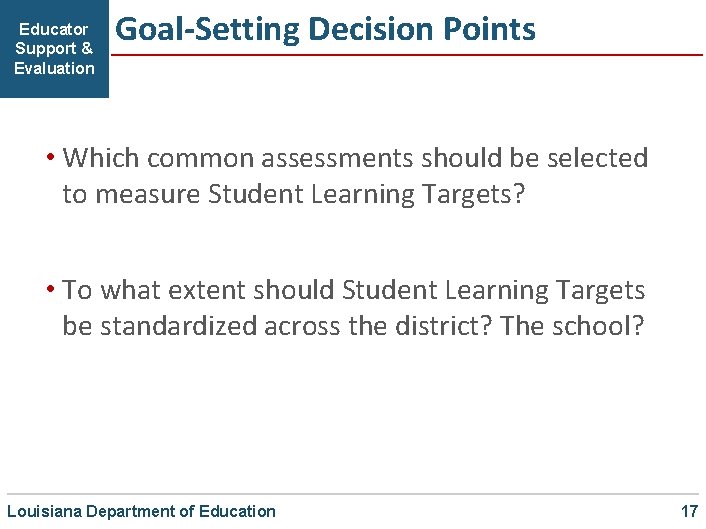706x529 pixels.
Task: Click the word "Evaluation" in blue box
Action: (x=54, y=68)
